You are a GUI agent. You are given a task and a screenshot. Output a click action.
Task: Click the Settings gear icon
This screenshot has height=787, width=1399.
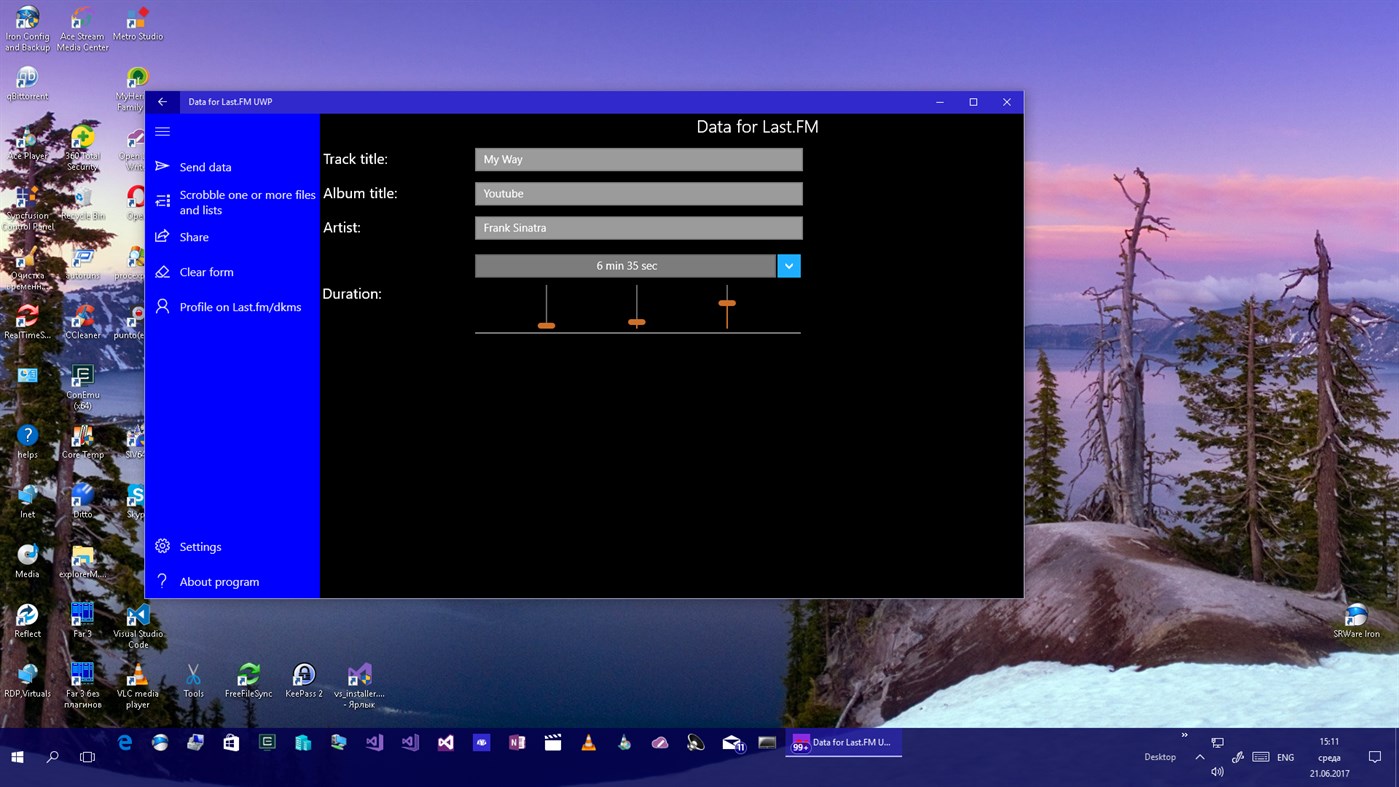[162, 546]
